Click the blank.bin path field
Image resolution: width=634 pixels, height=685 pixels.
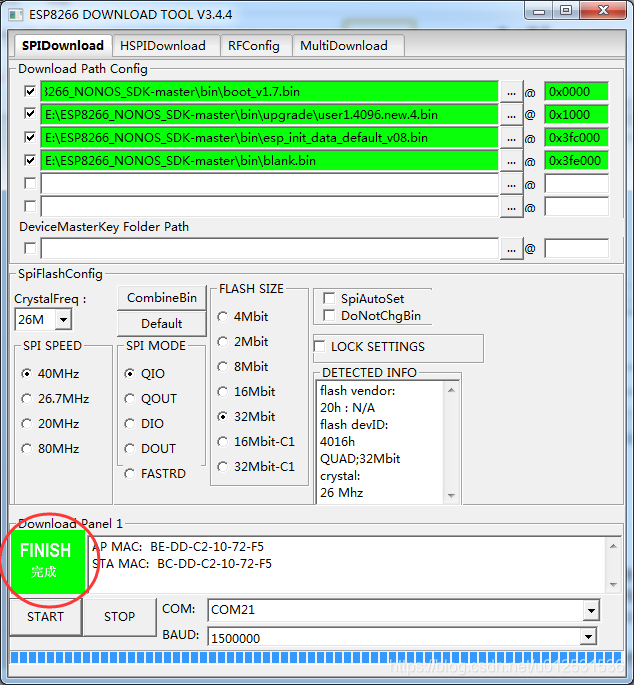coord(270,161)
